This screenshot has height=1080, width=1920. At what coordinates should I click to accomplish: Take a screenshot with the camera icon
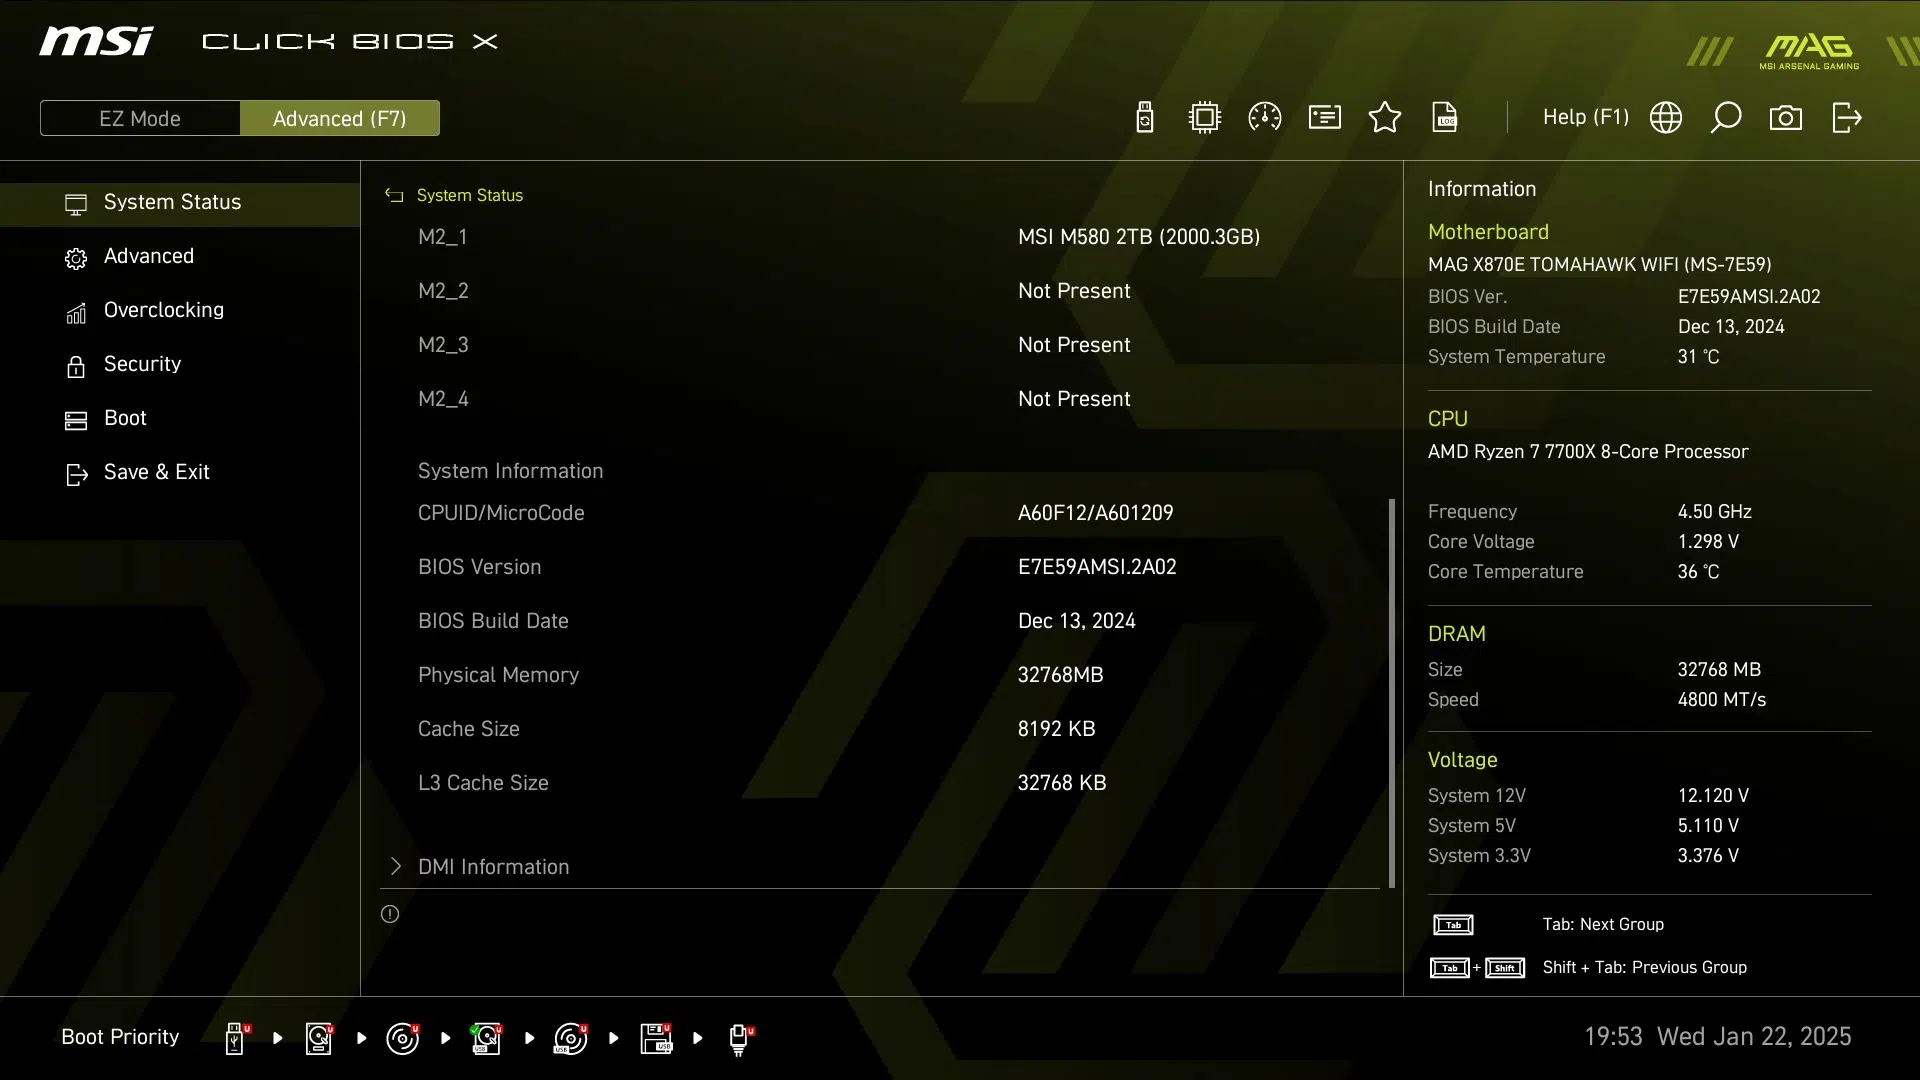[x=1786, y=118]
